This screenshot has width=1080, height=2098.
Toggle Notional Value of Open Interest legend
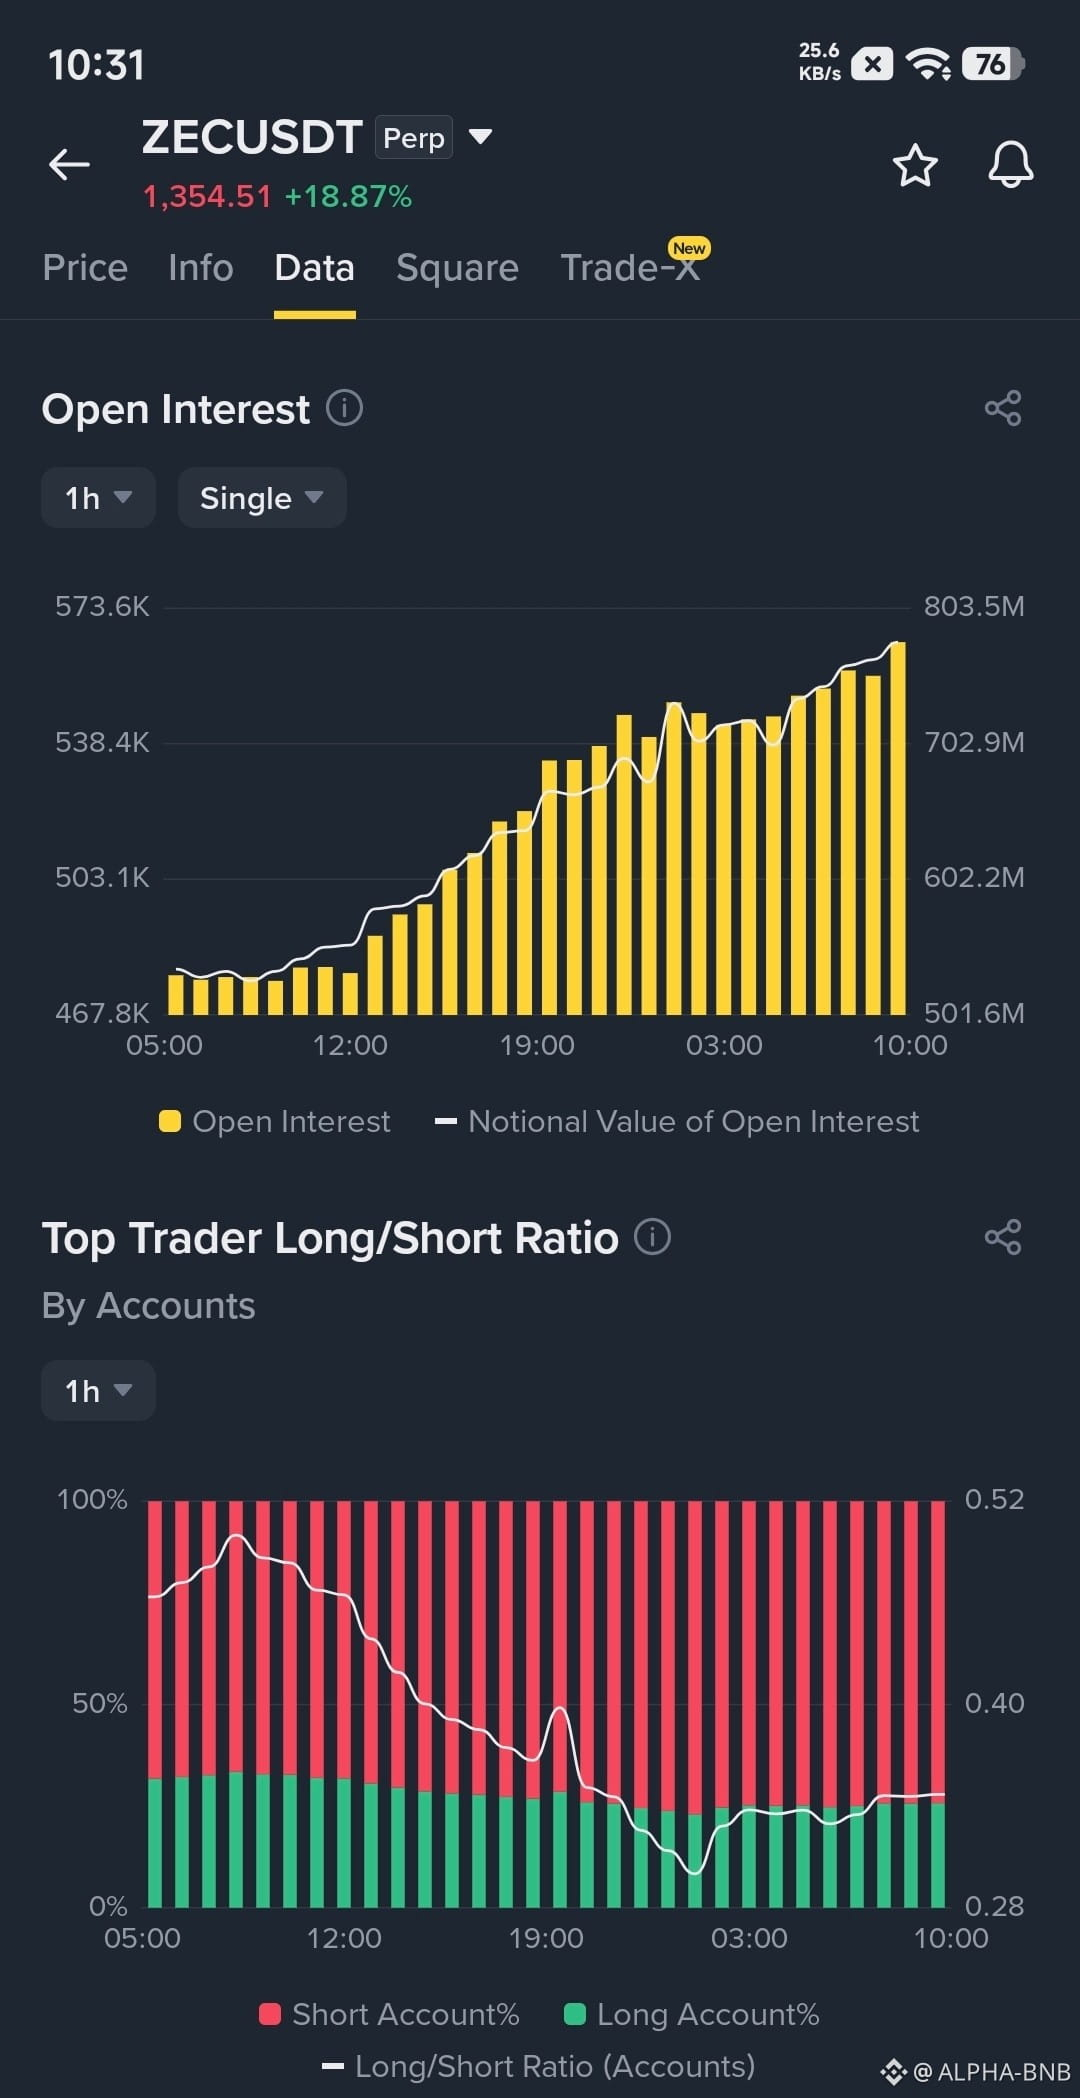677,1122
